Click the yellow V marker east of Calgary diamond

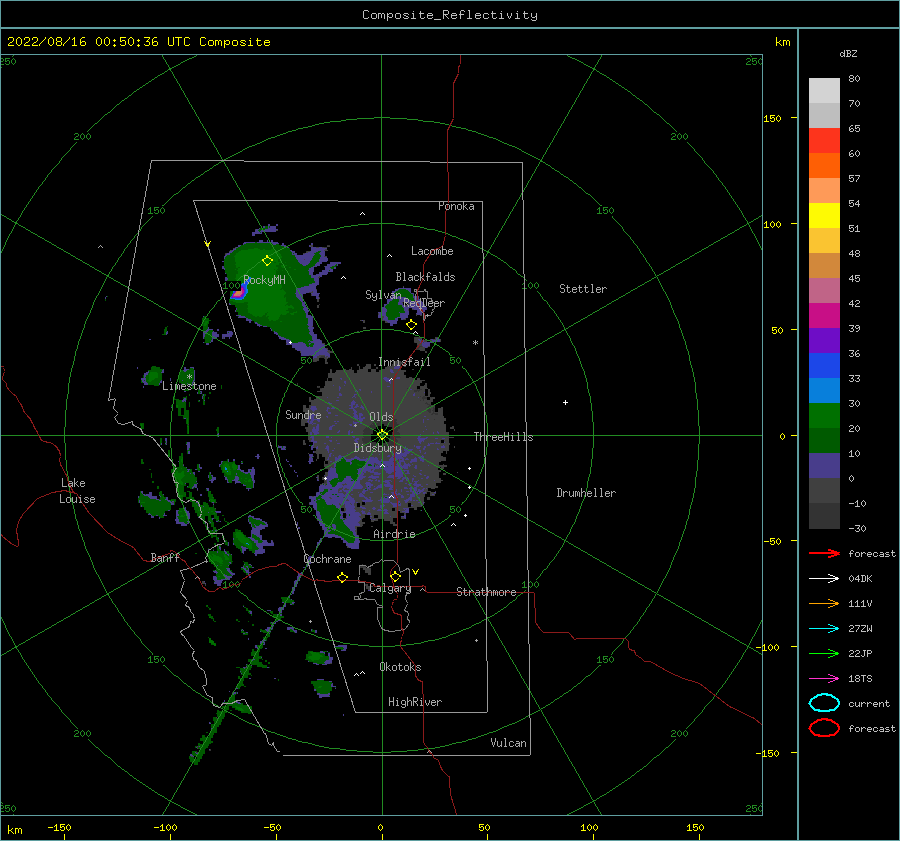[416, 572]
